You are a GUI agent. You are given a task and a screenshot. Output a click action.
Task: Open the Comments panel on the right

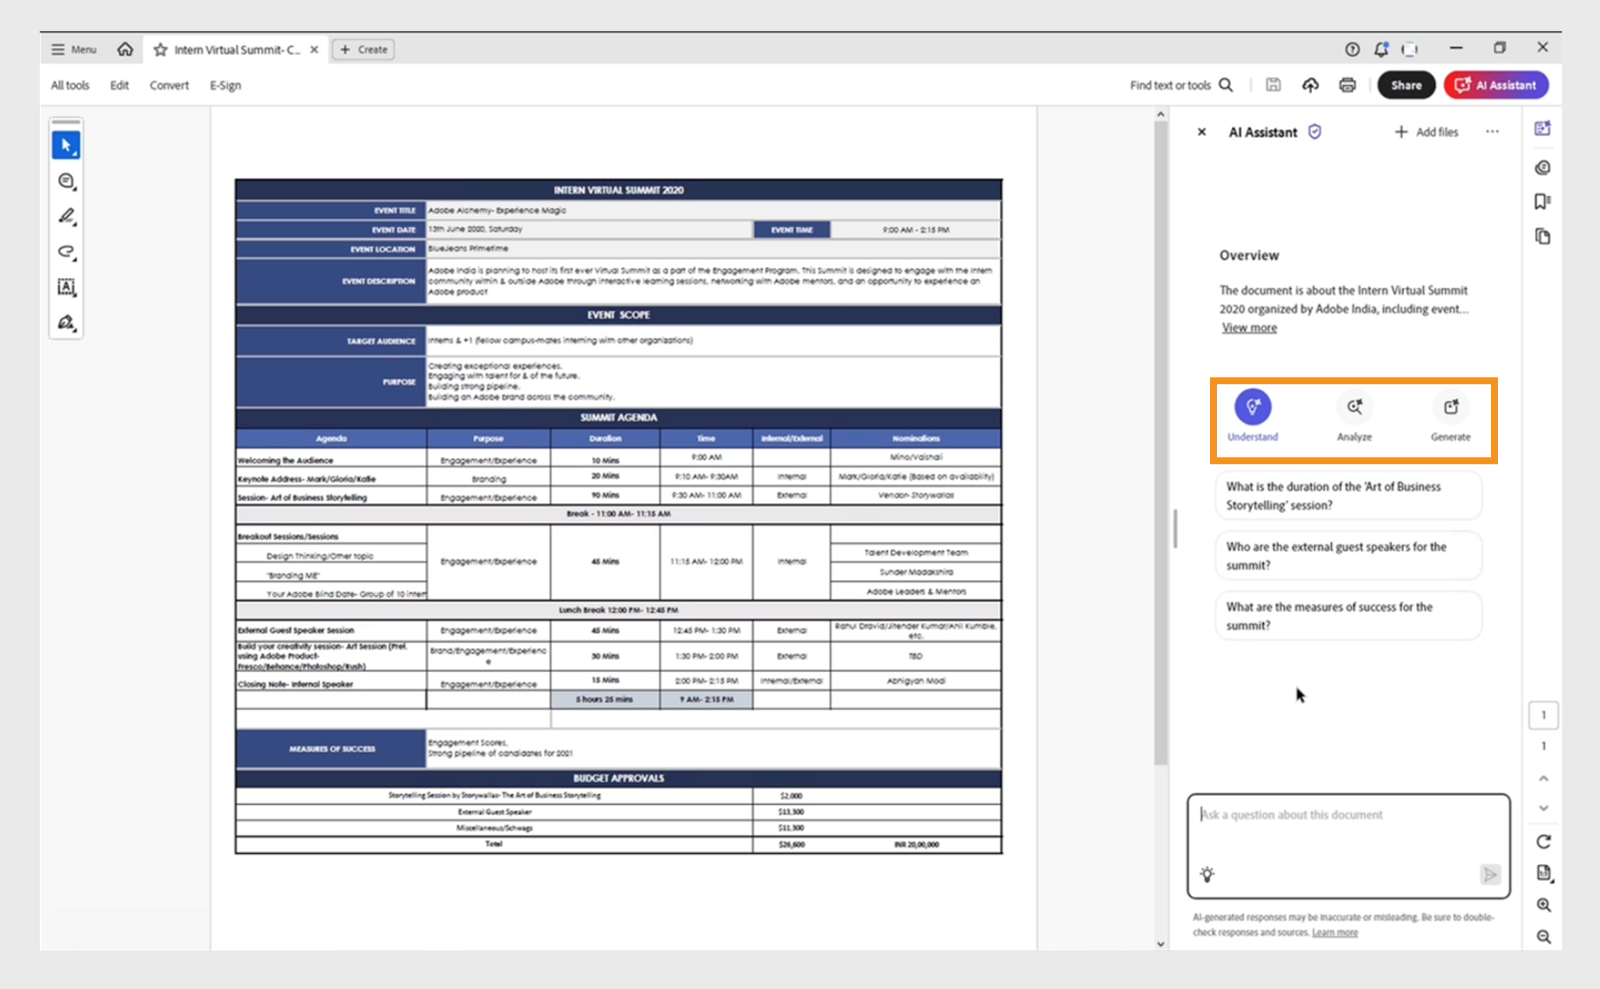[1543, 167]
